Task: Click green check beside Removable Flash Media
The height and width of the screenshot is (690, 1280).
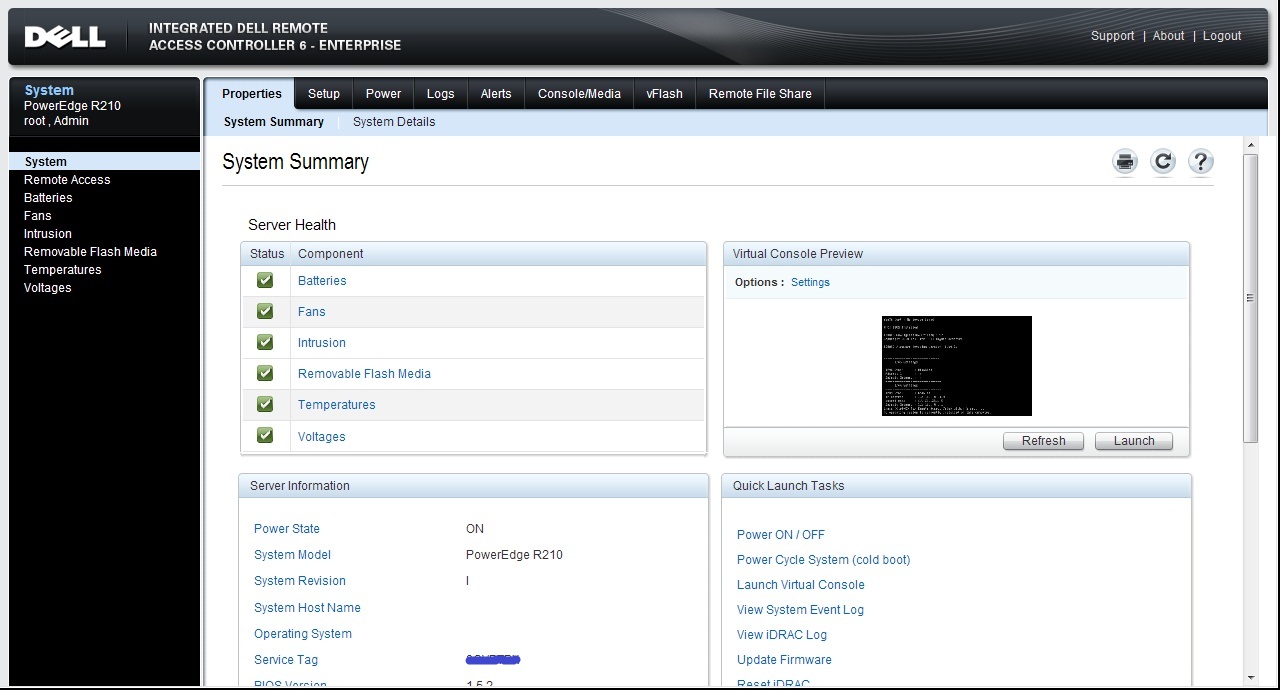Action: [x=265, y=373]
